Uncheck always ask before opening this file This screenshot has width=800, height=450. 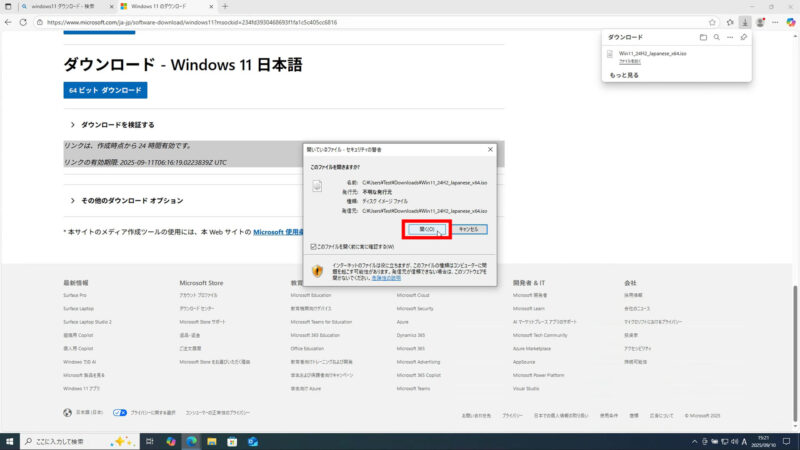[314, 246]
